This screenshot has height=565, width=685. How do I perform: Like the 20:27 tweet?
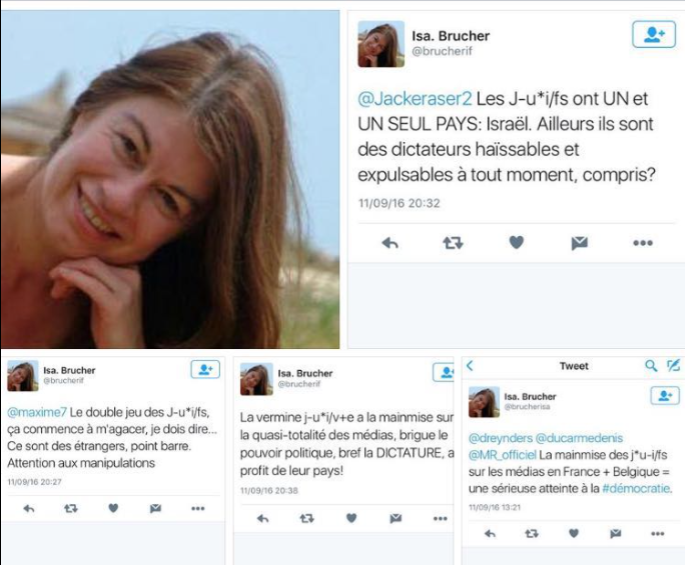click(113, 508)
